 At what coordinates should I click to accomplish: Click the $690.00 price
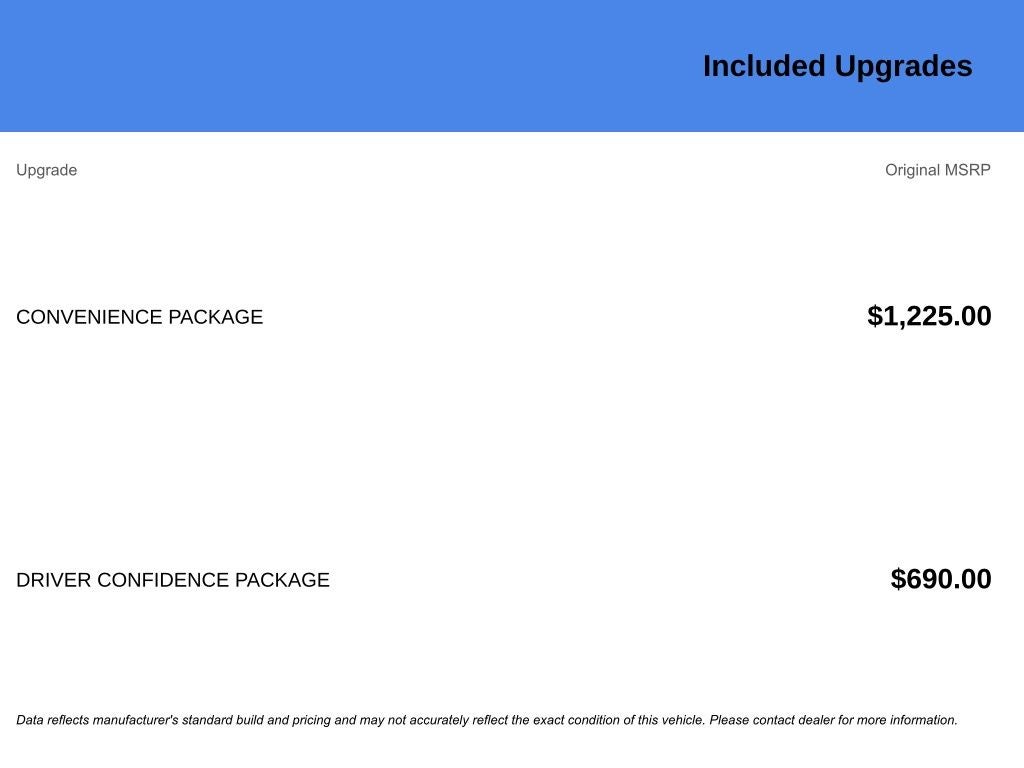(941, 579)
